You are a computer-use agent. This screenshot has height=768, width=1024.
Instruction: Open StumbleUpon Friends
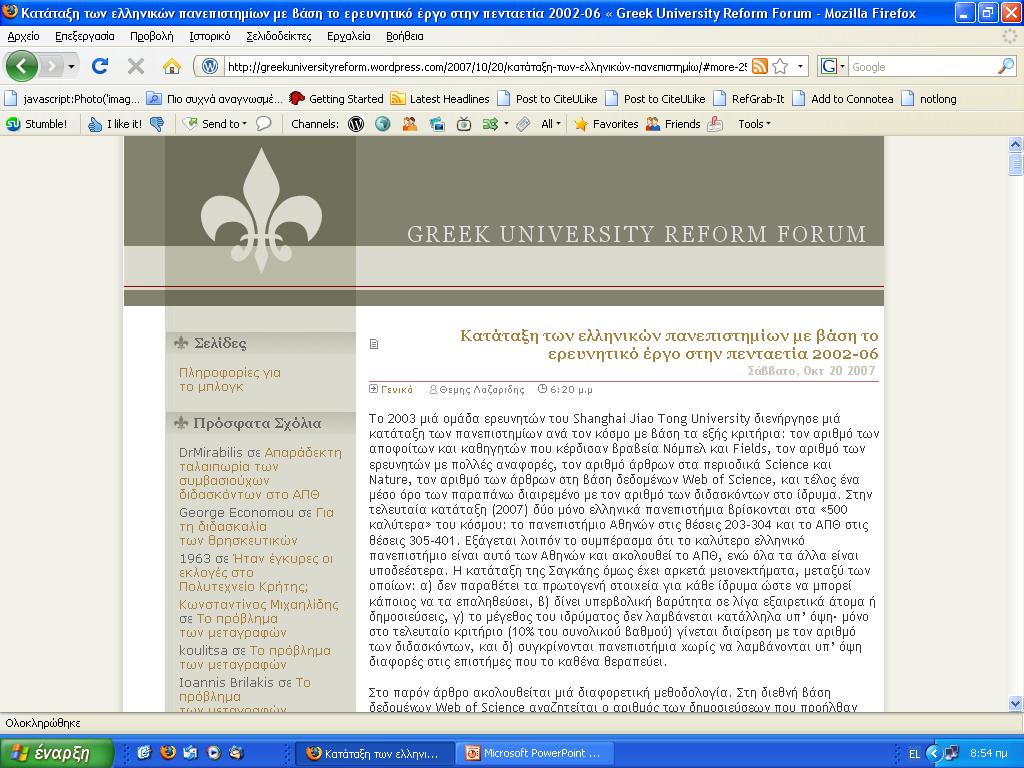[673, 124]
